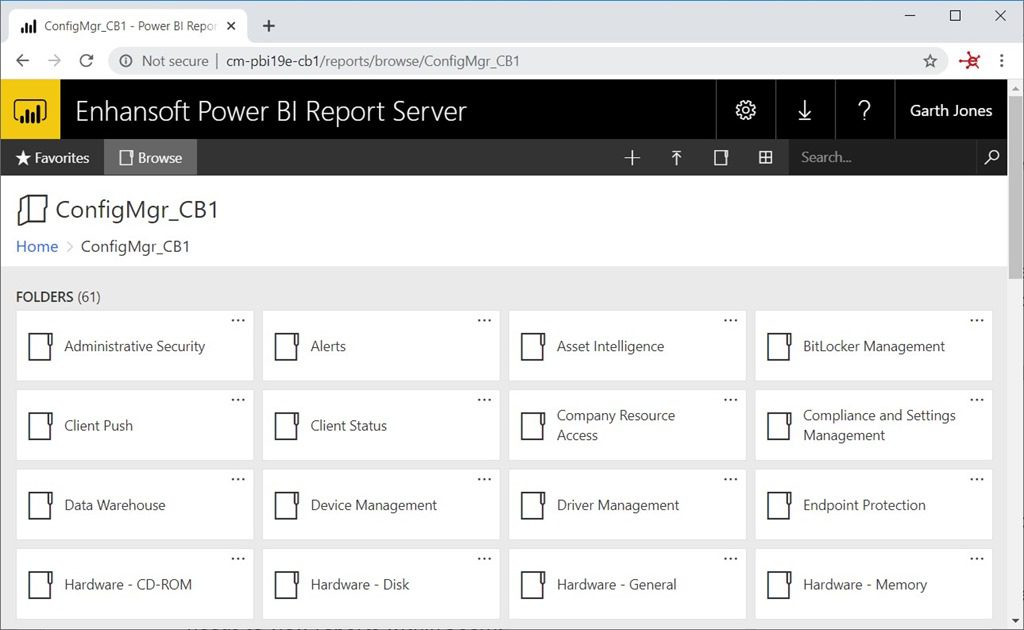The image size is (1024, 630).
Task: Click the plus icon to add new content
Action: 632,157
